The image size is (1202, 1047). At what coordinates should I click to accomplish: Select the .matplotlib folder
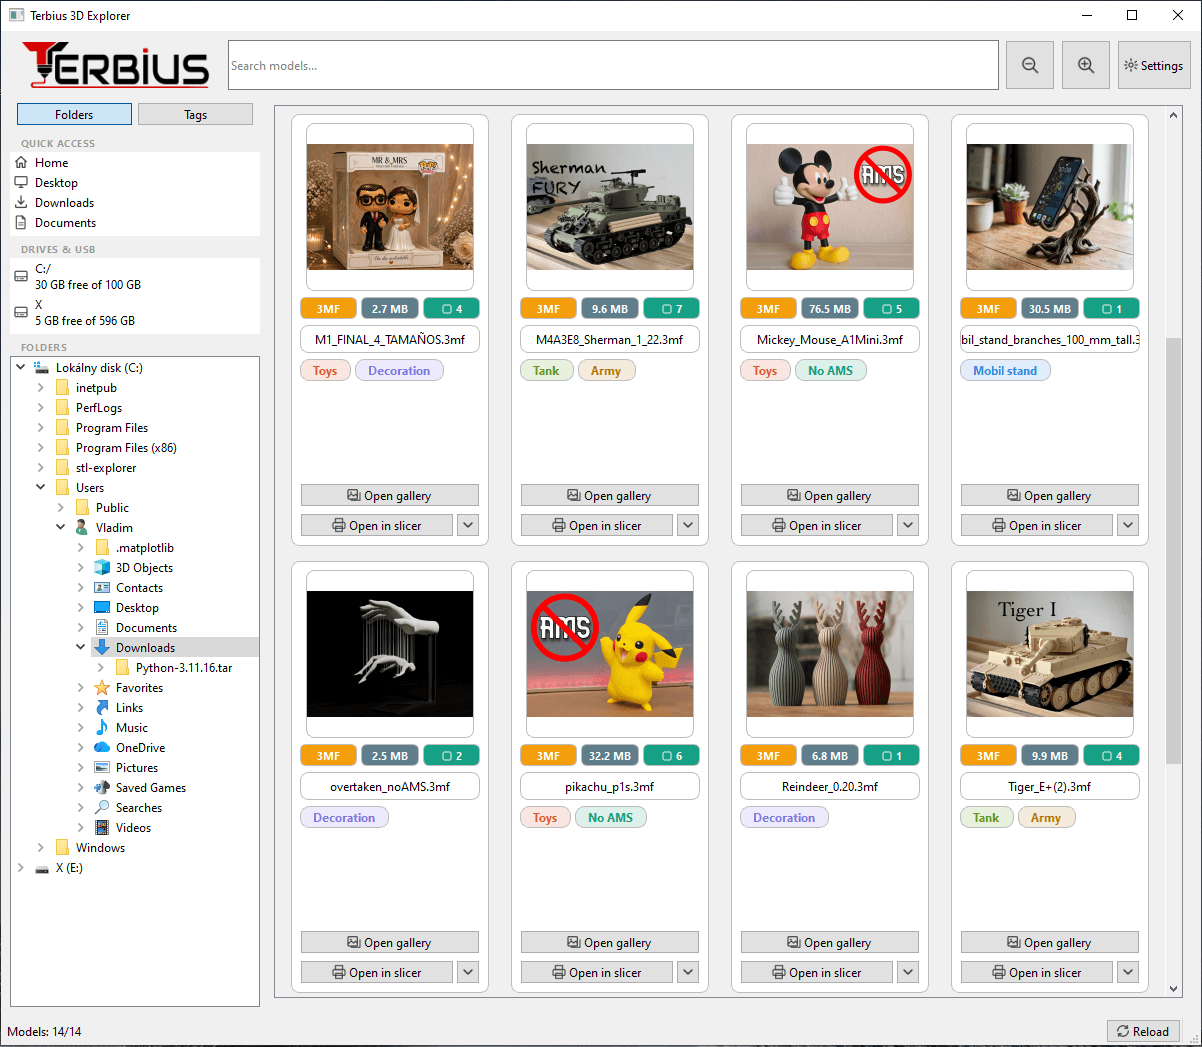pos(144,547)
